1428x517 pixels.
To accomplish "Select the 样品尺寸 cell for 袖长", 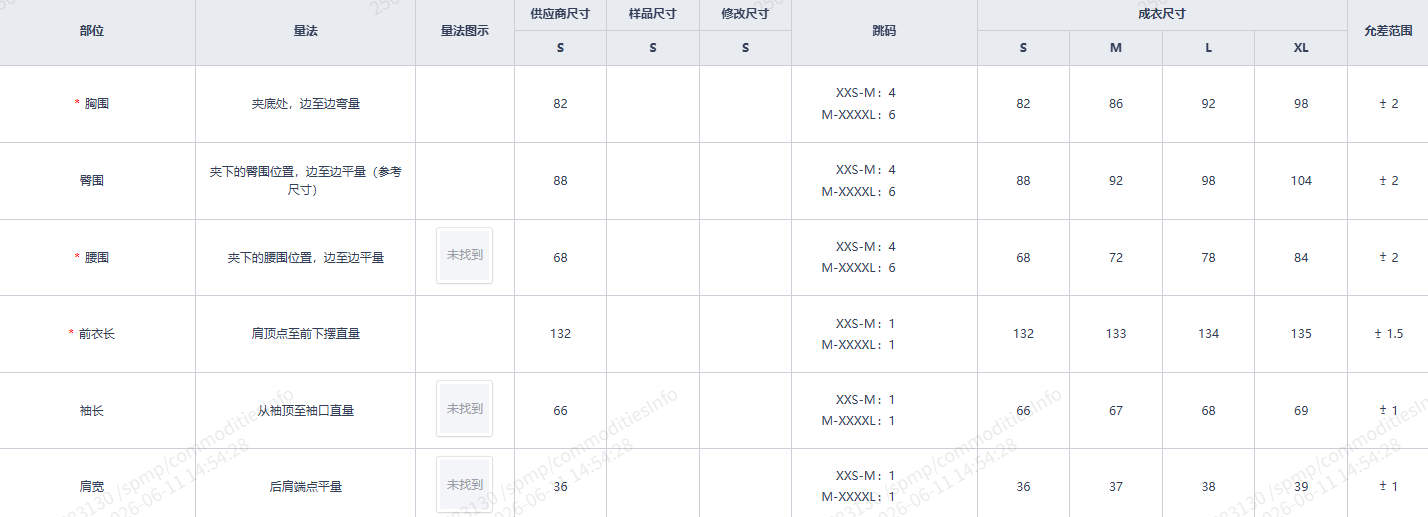I will (x=653, y=410).
